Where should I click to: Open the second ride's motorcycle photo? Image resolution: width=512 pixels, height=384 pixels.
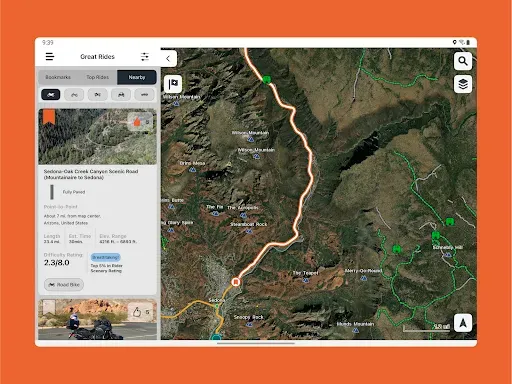(x=97, y=319)
